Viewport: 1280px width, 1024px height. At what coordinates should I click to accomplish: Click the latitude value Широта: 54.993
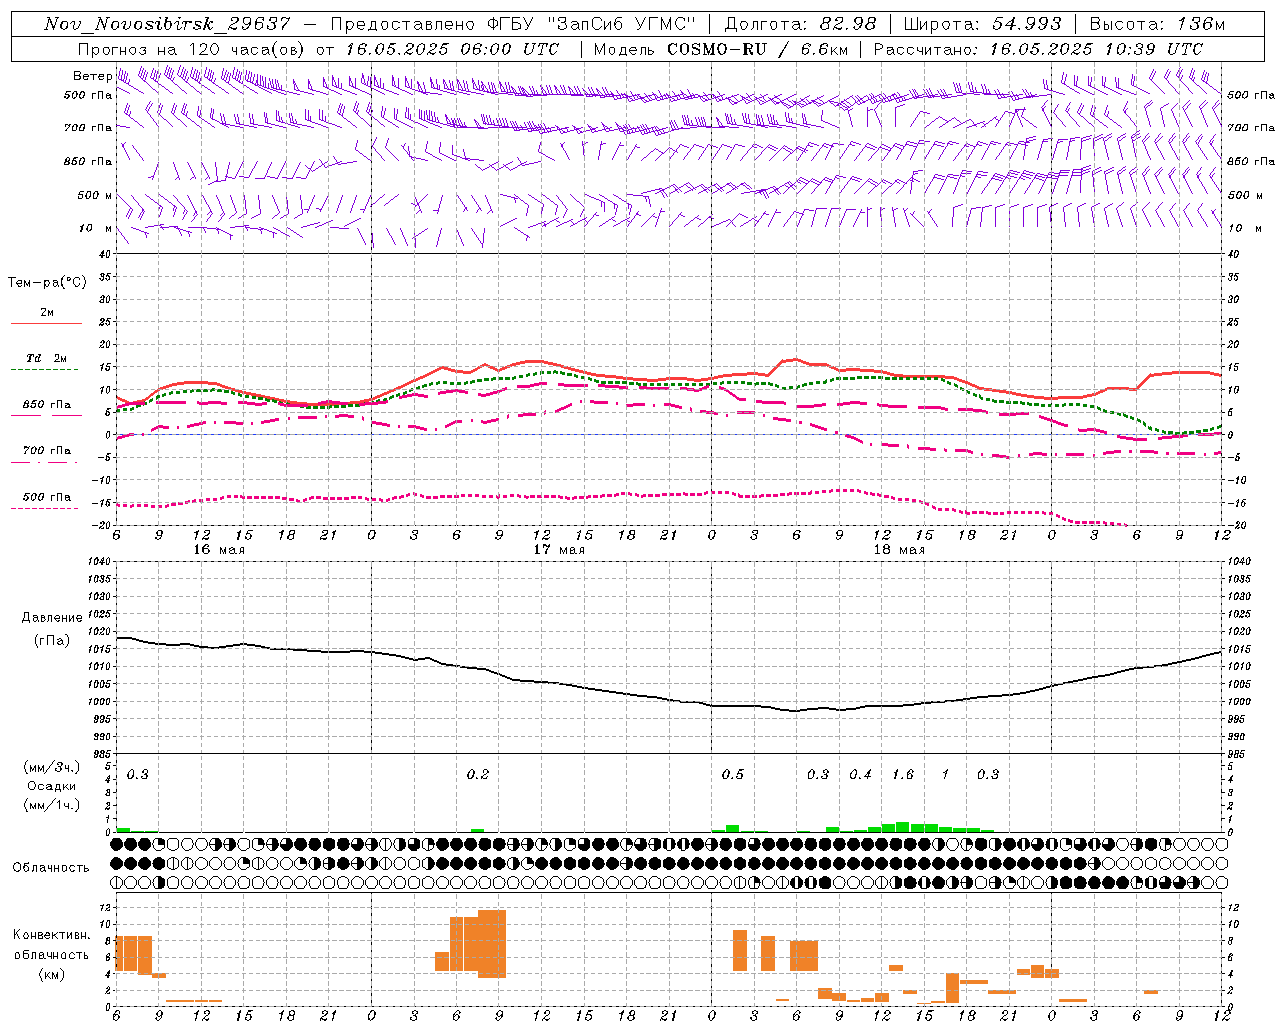pyautogui.click(x=983, y=24)
